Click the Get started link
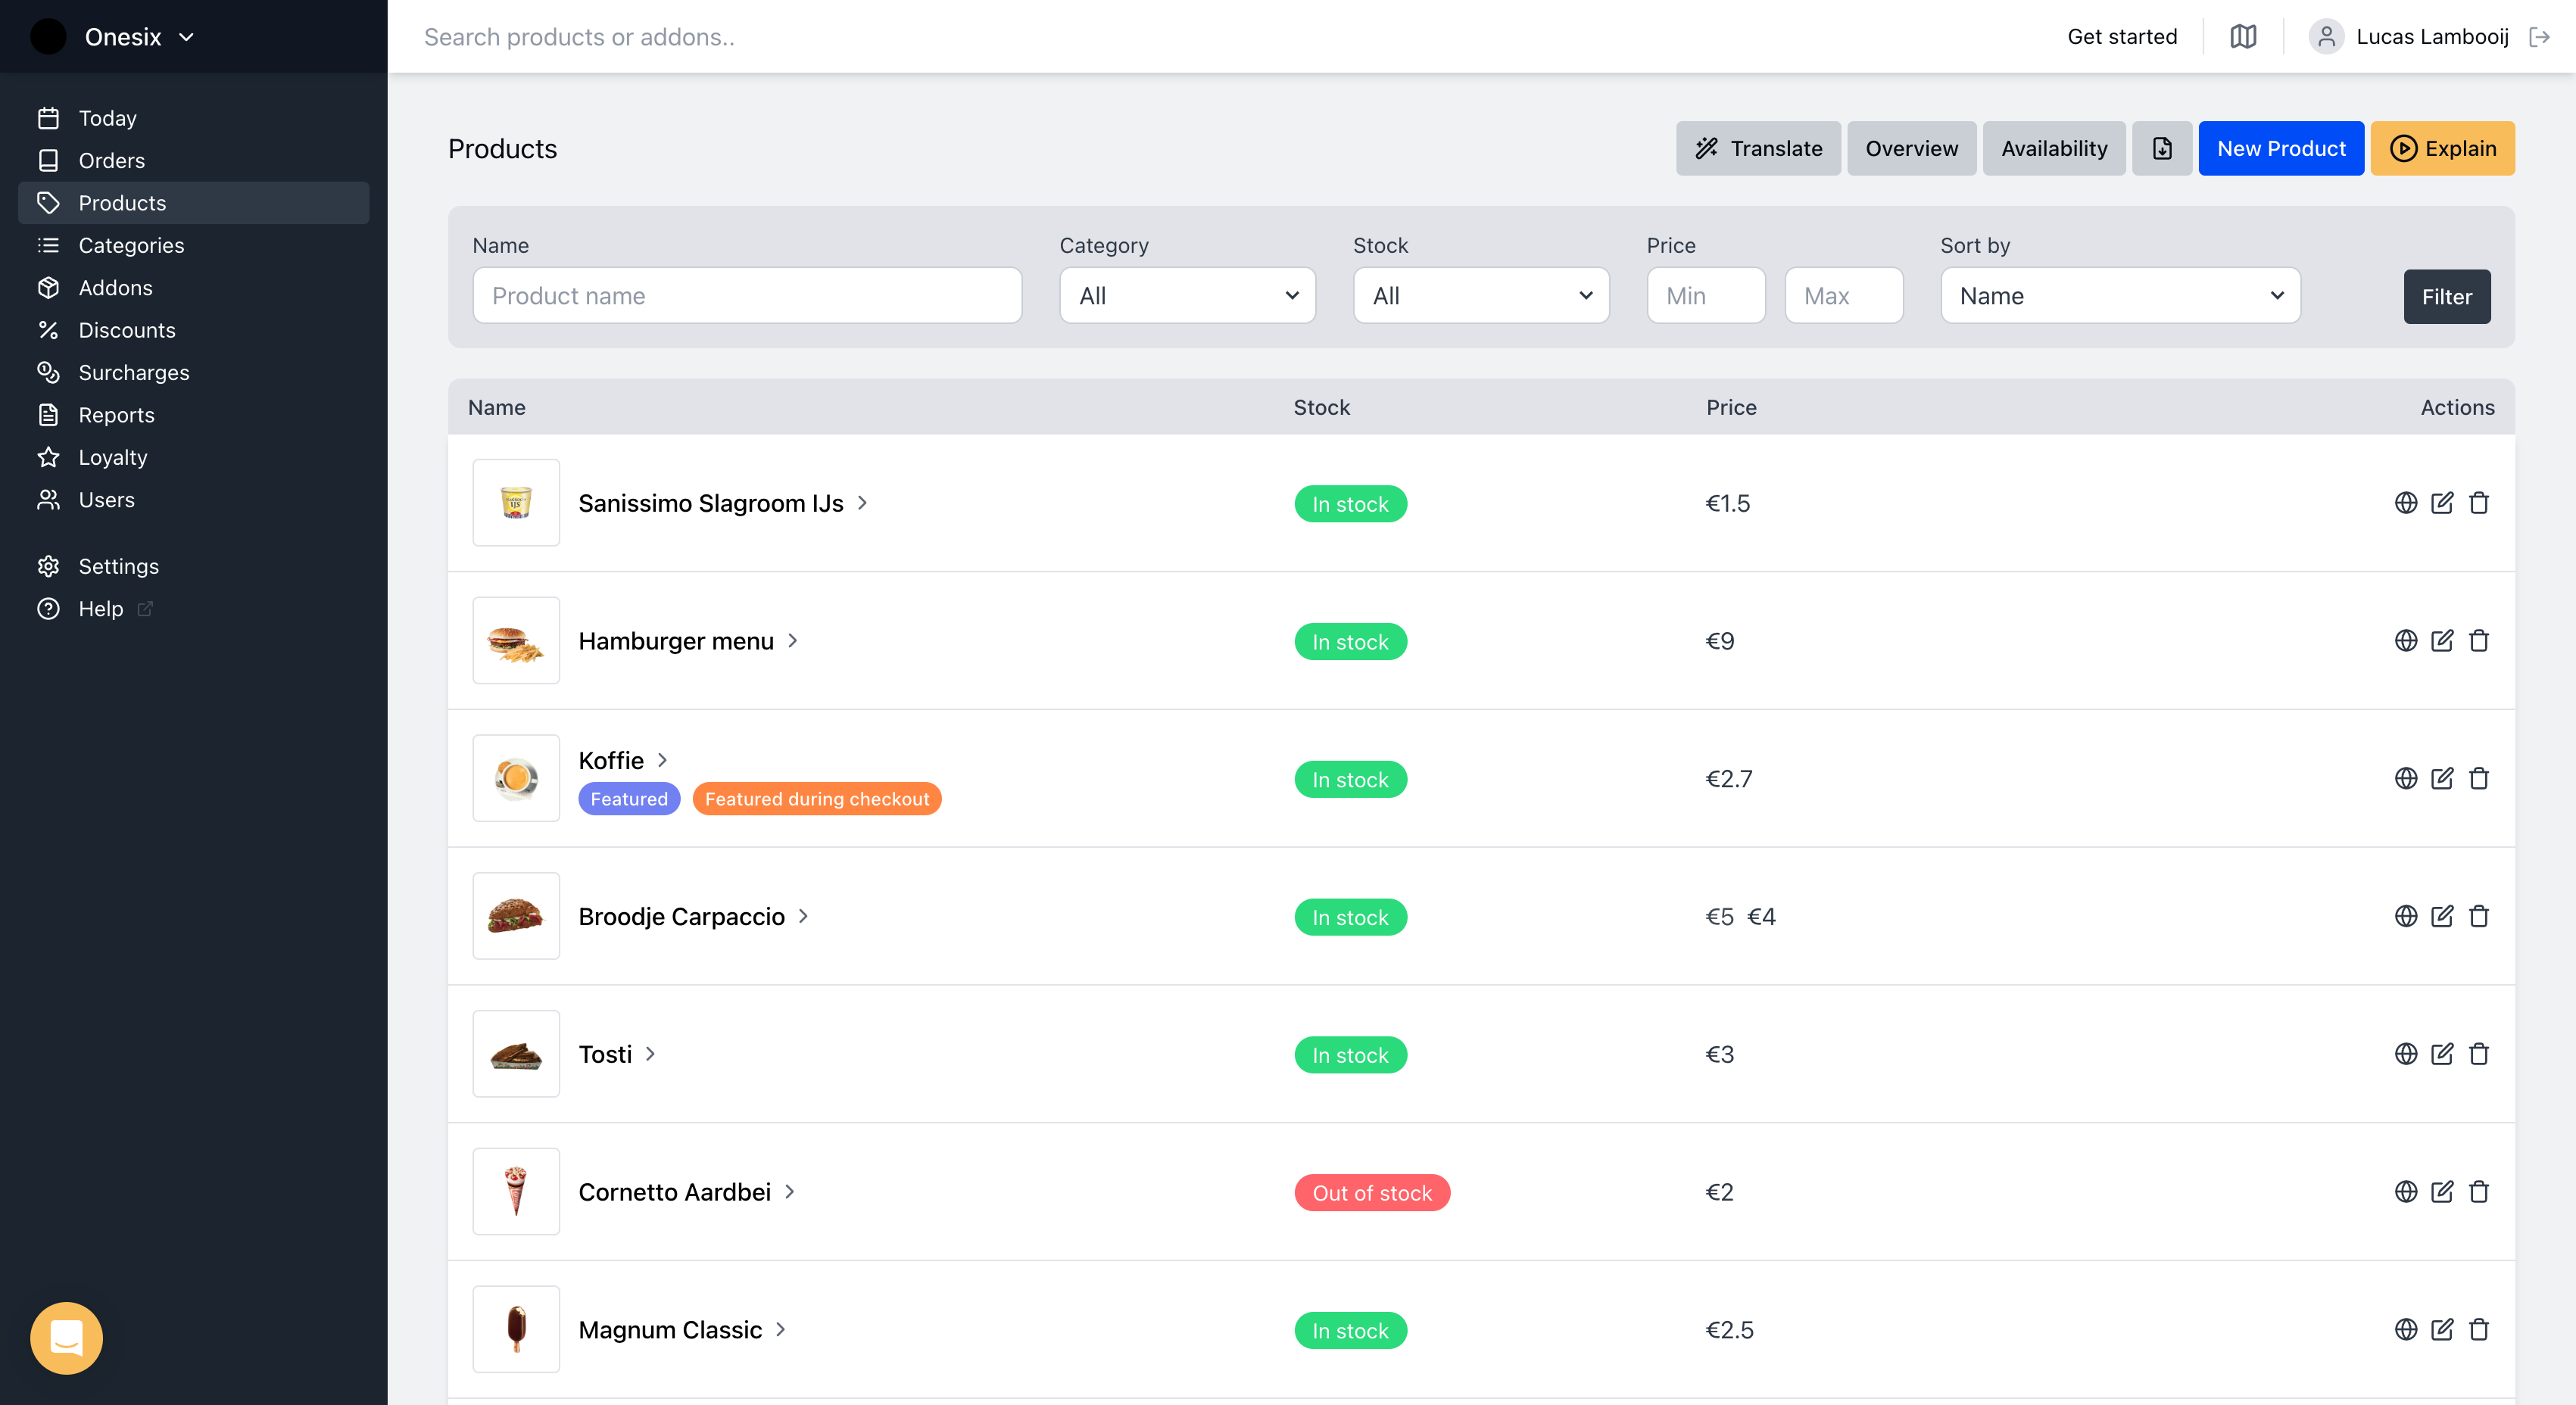 point(2122,37)
